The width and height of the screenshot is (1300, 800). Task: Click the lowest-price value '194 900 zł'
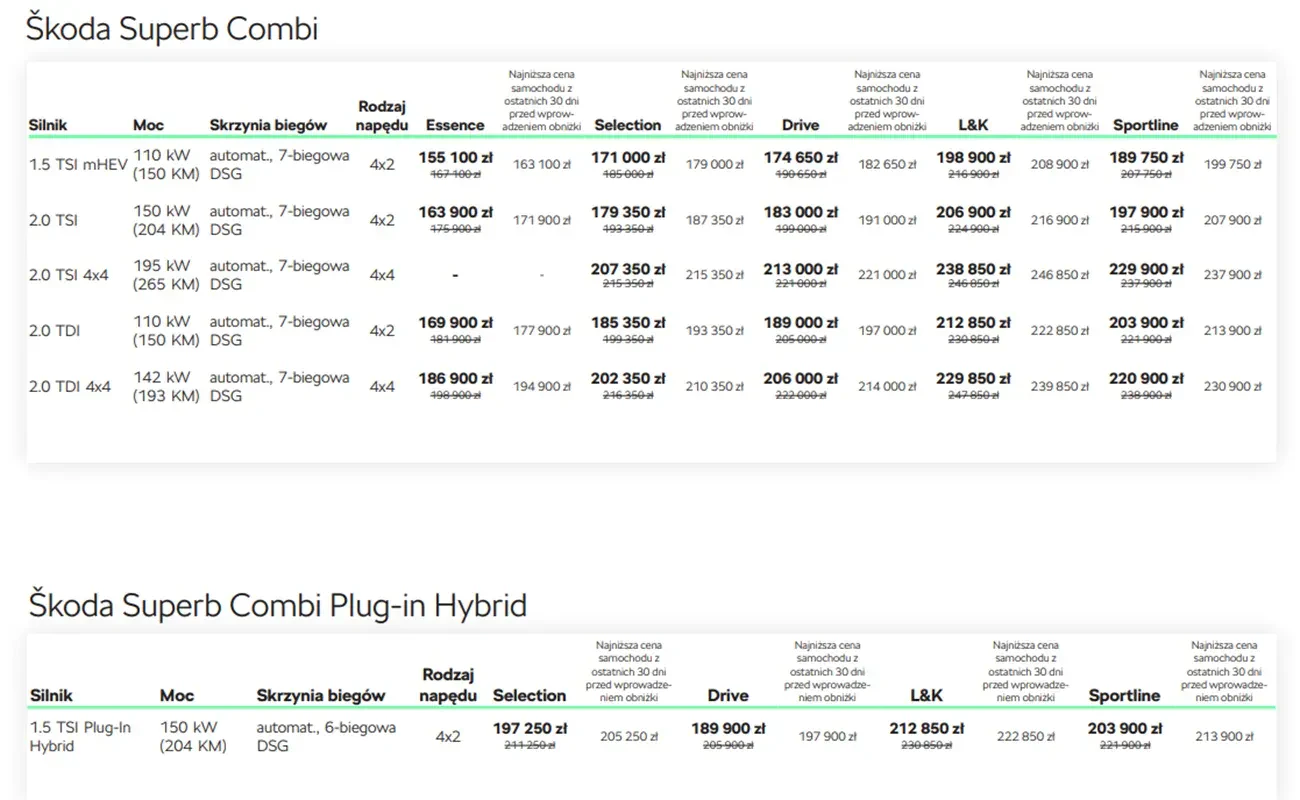pos(542,386)
